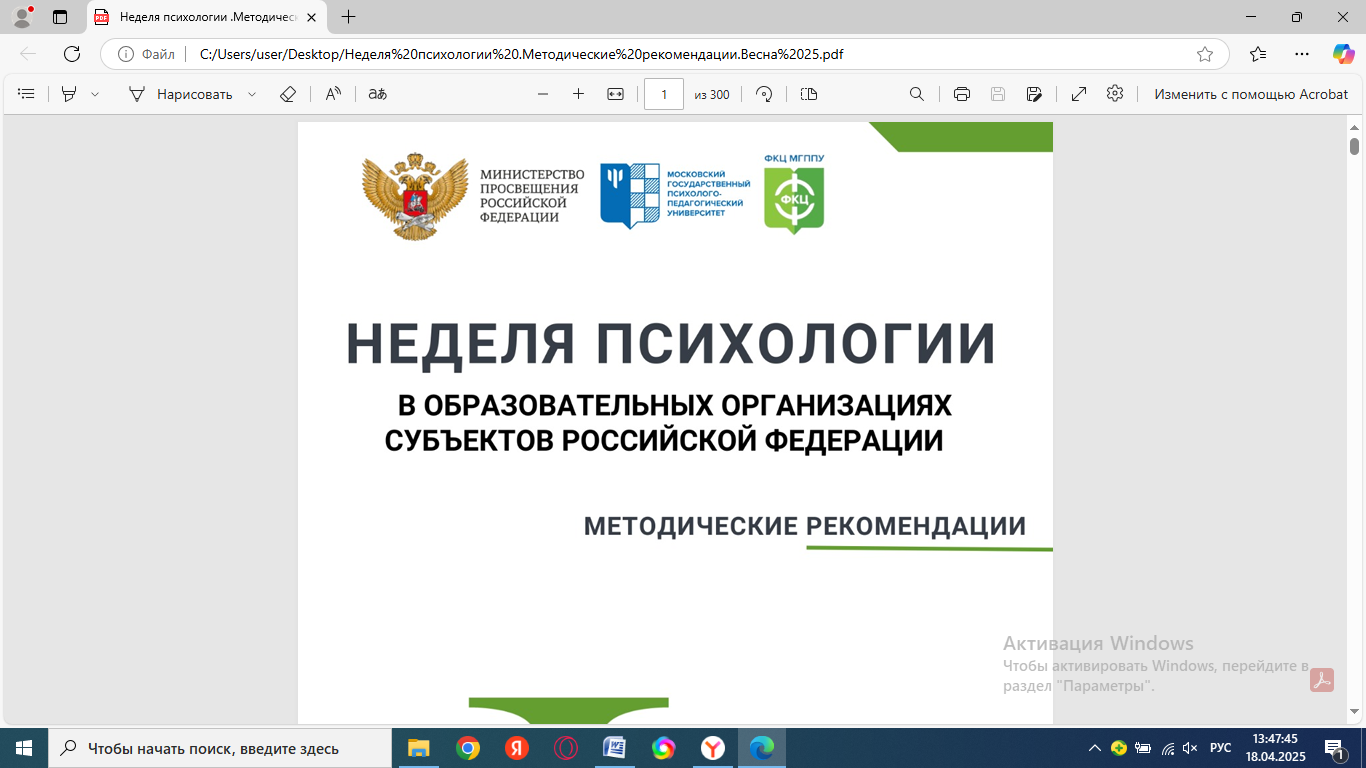Open File Explorer from taskbar

coord(418,748)
